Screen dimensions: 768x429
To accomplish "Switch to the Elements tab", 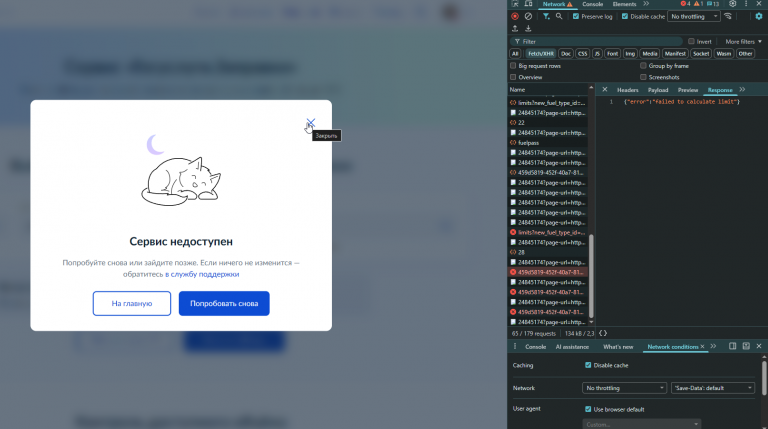I will pos(624,4).
